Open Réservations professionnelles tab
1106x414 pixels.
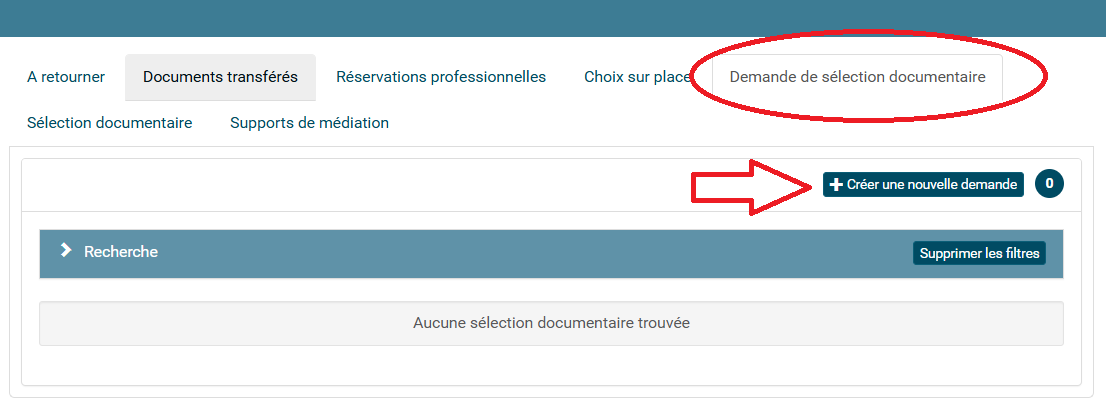click(441, 77)
